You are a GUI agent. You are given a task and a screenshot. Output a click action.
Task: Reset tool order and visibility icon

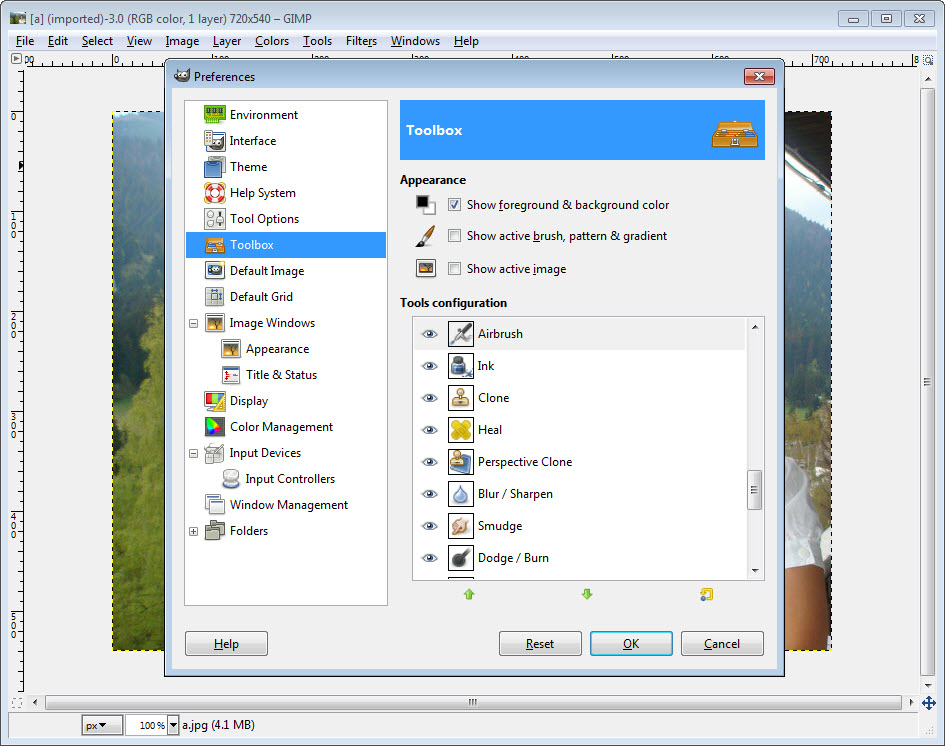coord(706,594)
